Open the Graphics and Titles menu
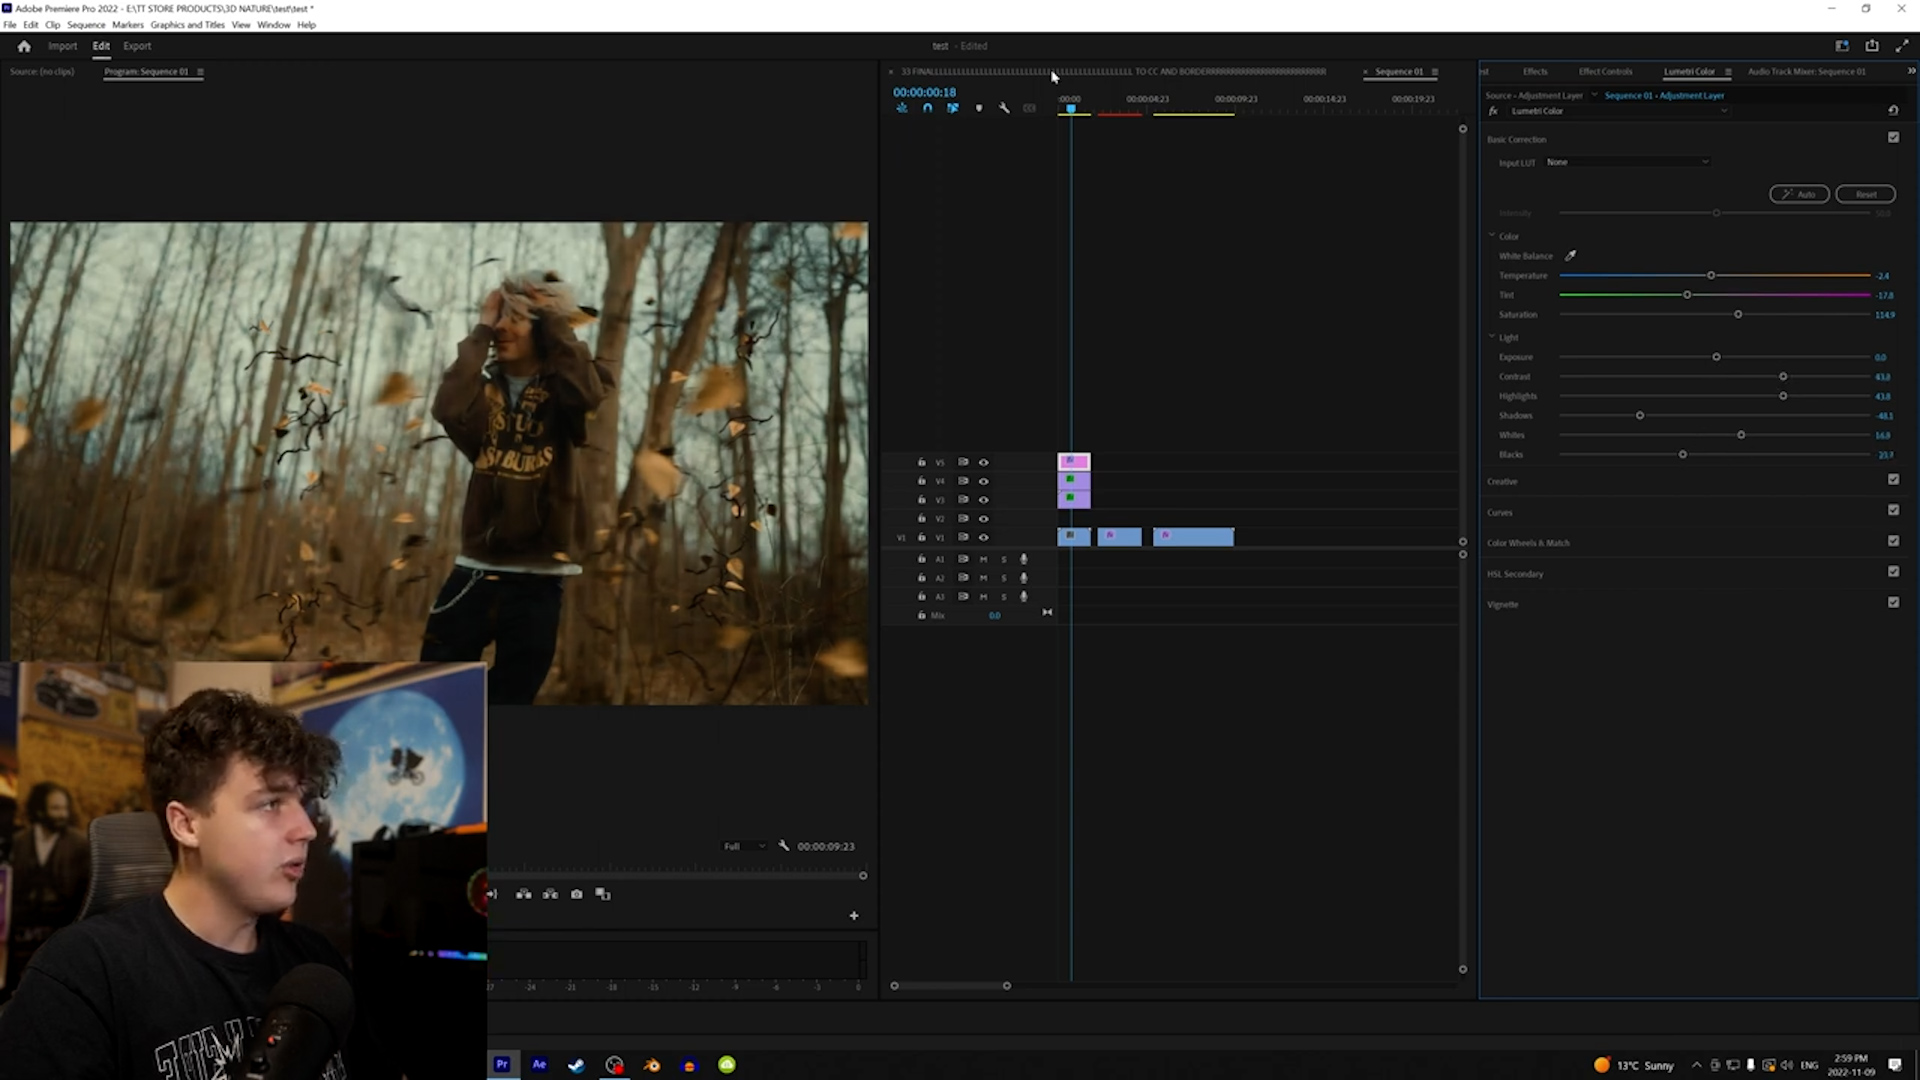The height and width of the screenshot is (1080, 1920). coord(187,25)
